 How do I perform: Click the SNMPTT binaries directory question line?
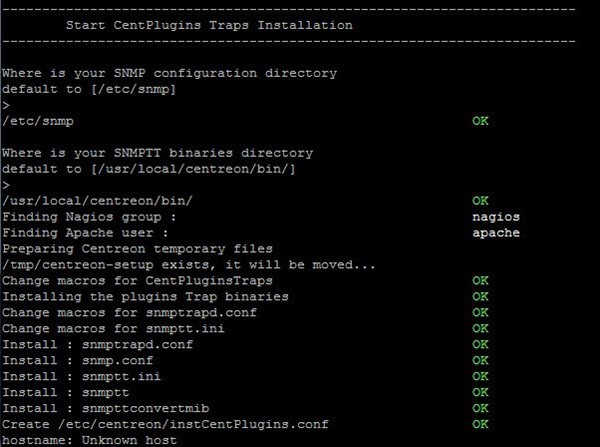coord(158,153)
